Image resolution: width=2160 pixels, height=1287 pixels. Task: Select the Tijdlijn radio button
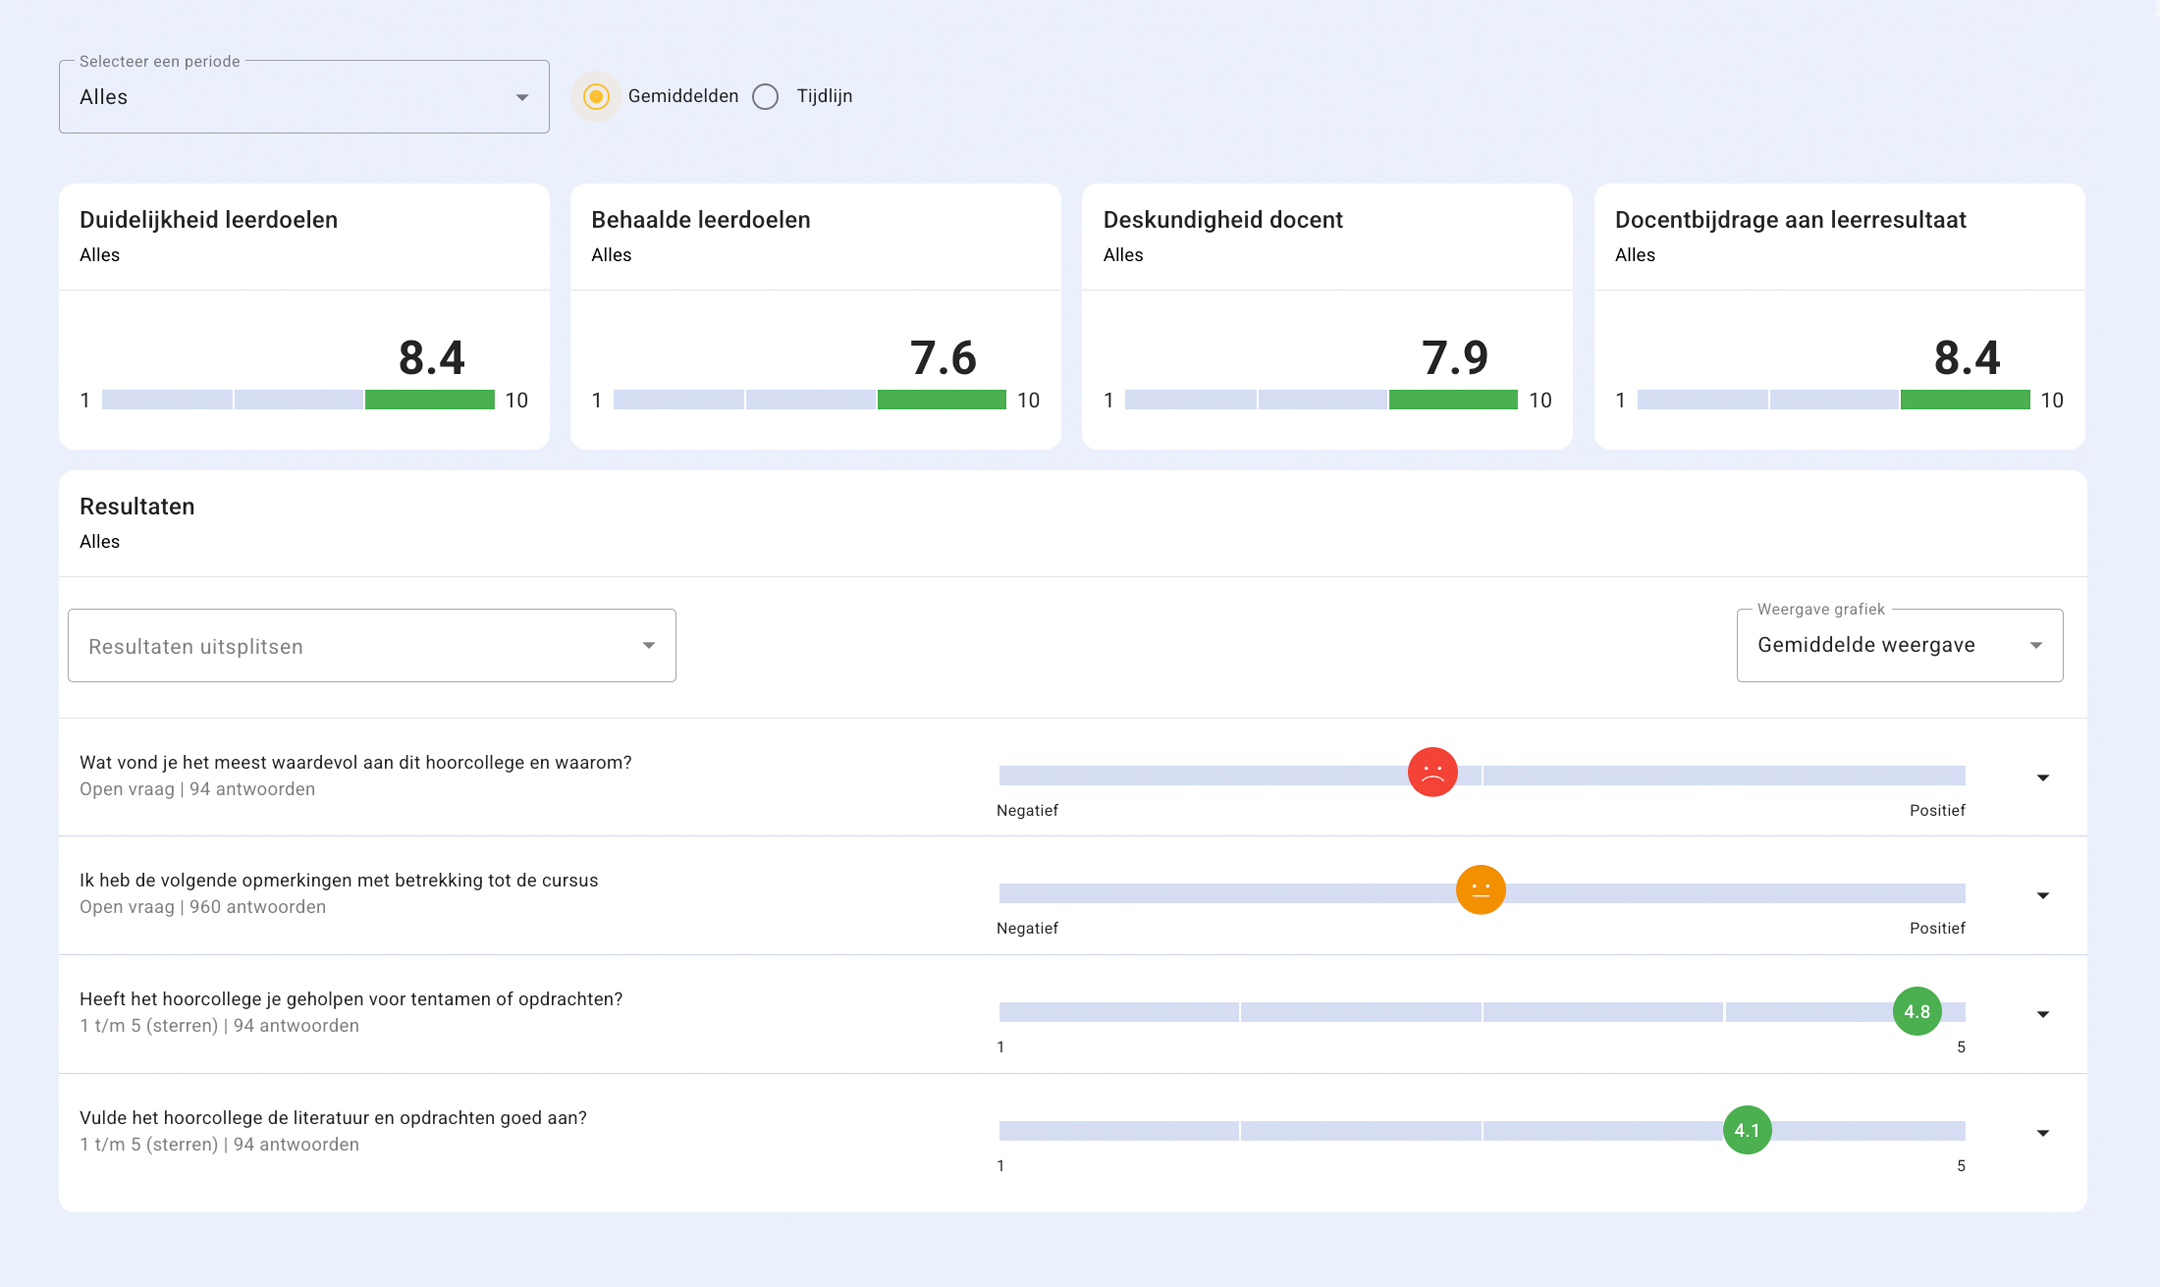(766, 97)
